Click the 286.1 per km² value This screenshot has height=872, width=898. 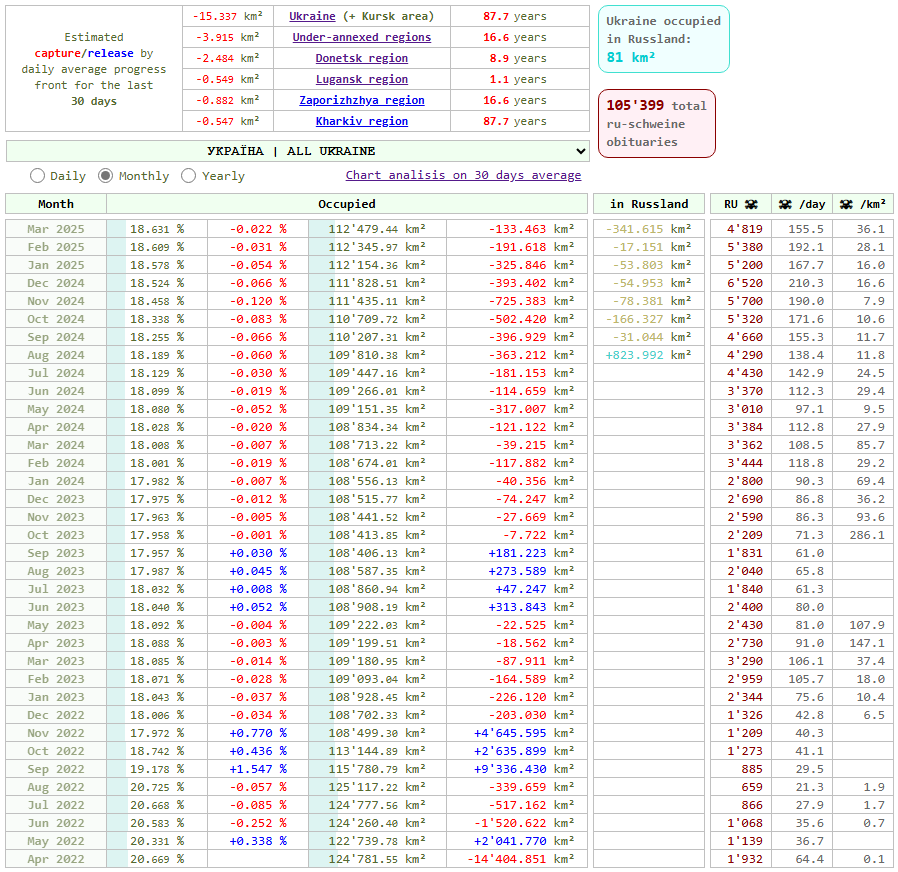click(867, 535)
